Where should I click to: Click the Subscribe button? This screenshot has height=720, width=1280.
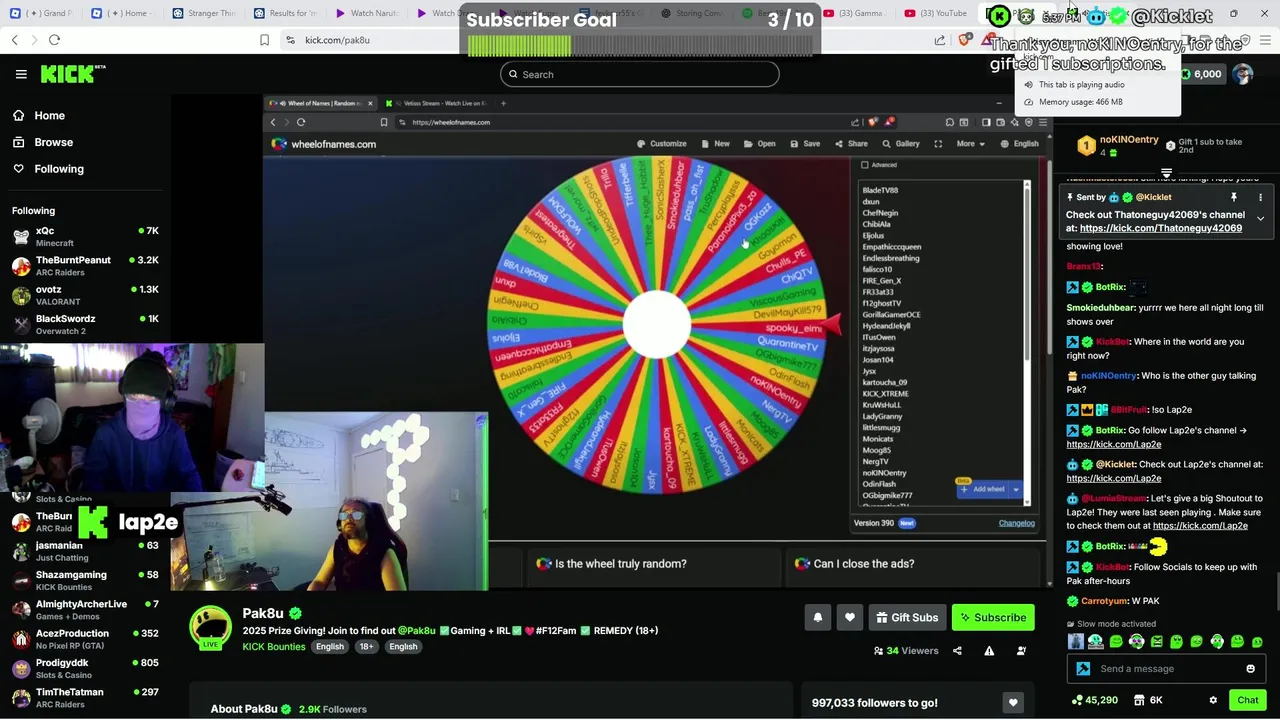point(993,618)
